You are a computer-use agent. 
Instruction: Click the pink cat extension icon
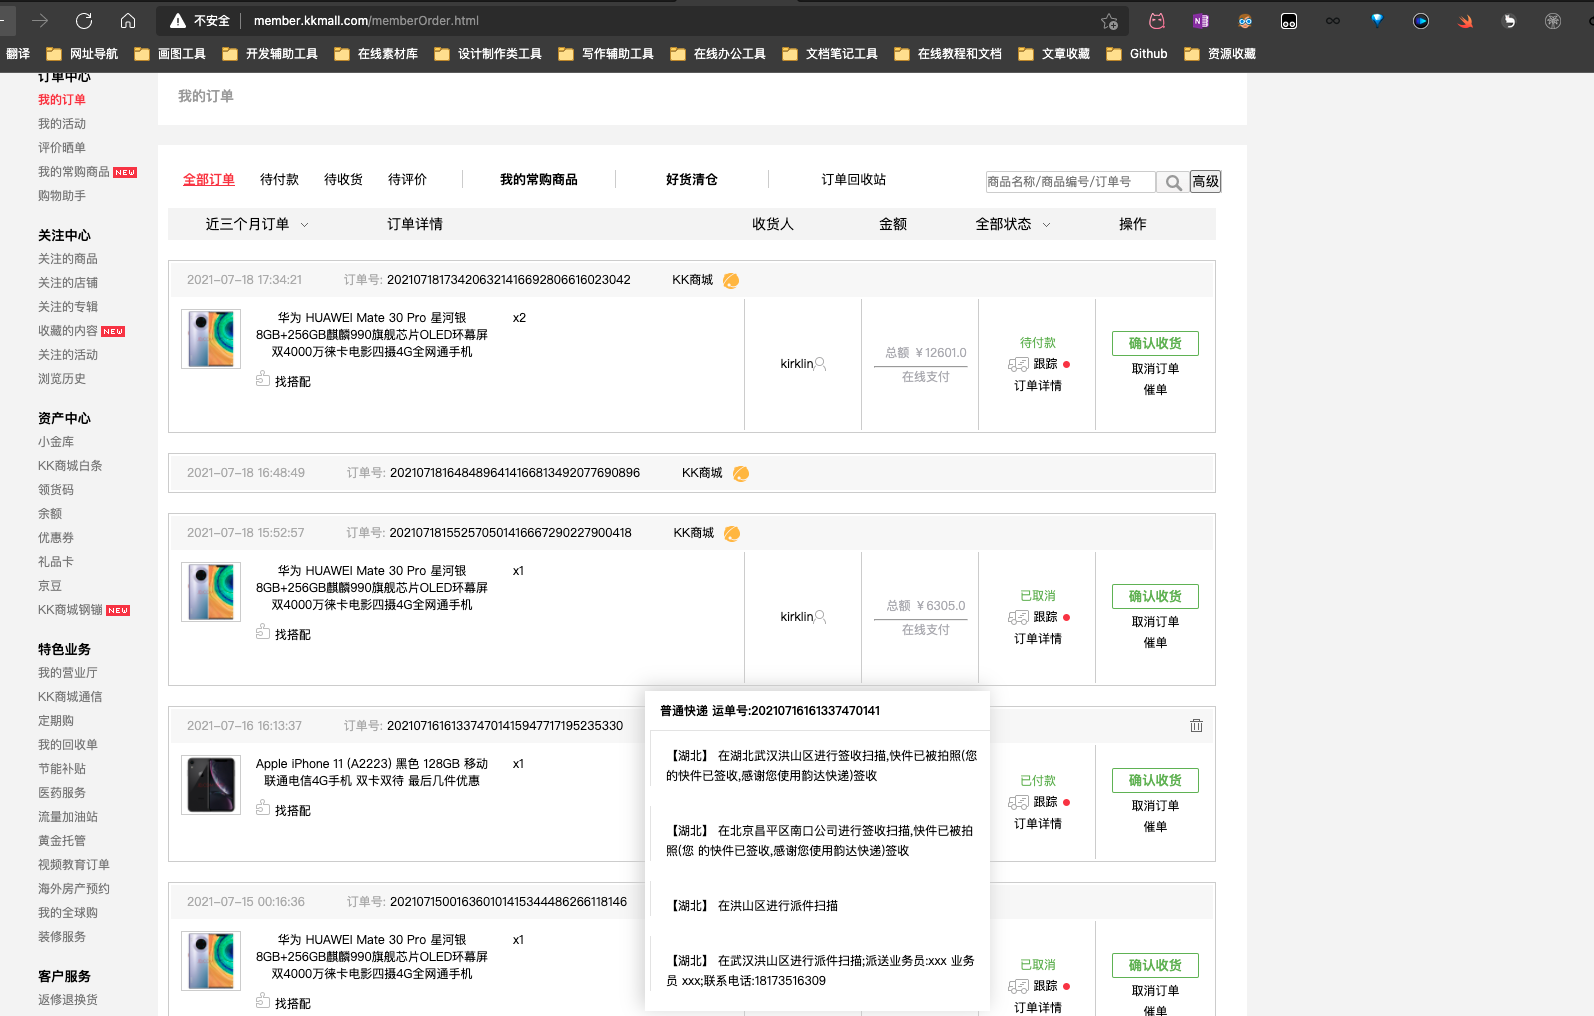point(1157,21)
